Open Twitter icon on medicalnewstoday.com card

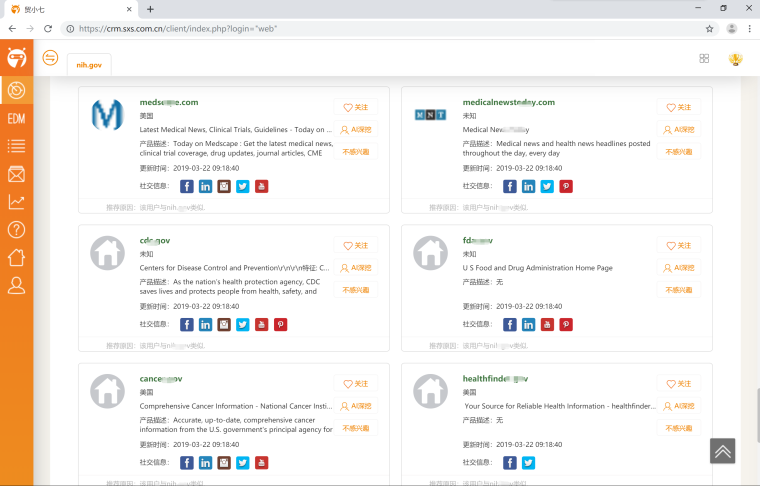pos(547,186)
